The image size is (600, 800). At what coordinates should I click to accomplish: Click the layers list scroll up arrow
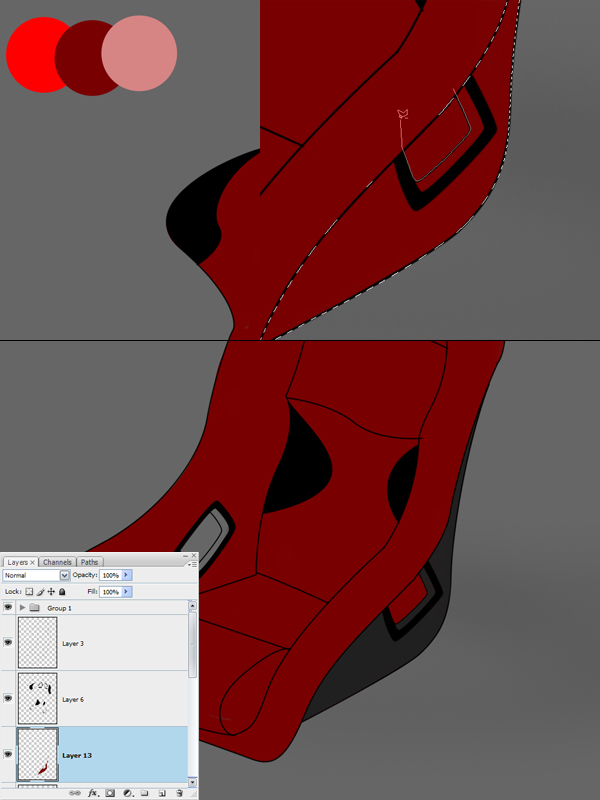192,606
